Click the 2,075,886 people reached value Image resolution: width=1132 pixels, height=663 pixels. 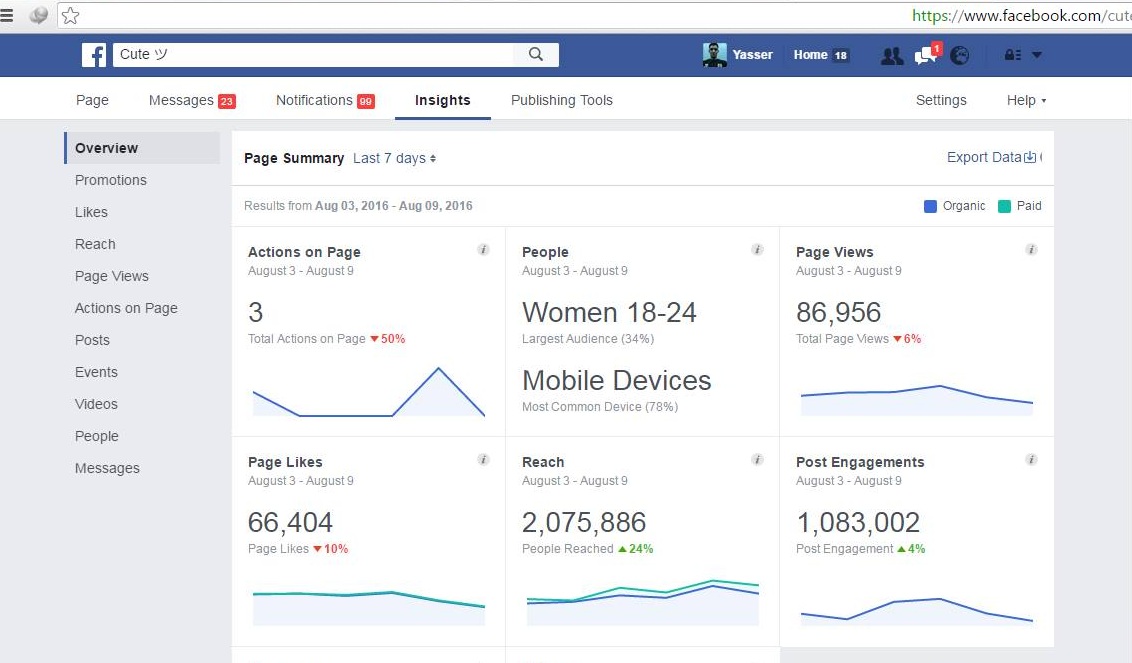click(584, 523)
